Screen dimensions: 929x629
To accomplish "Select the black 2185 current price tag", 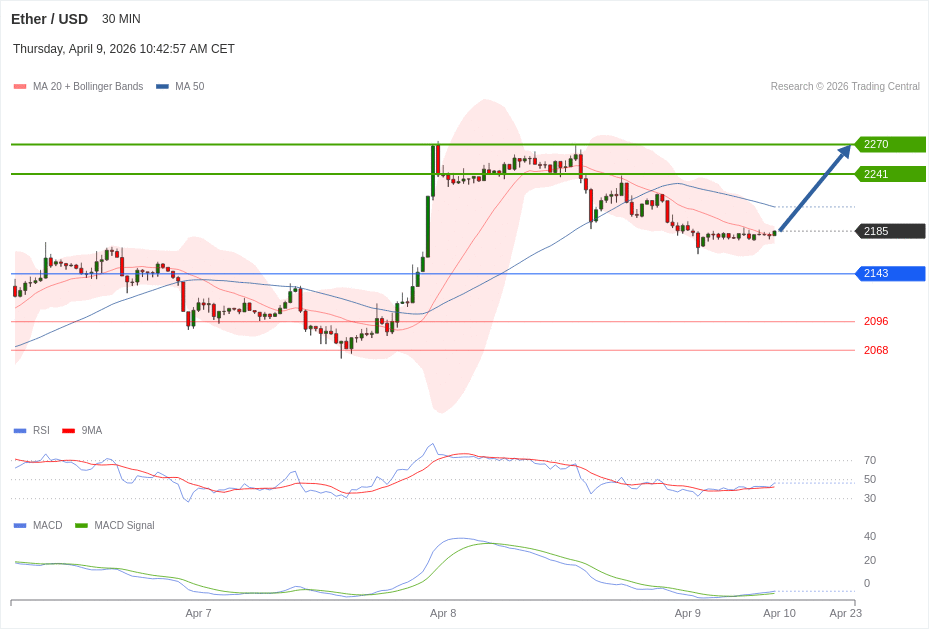I will click(889, 231).
